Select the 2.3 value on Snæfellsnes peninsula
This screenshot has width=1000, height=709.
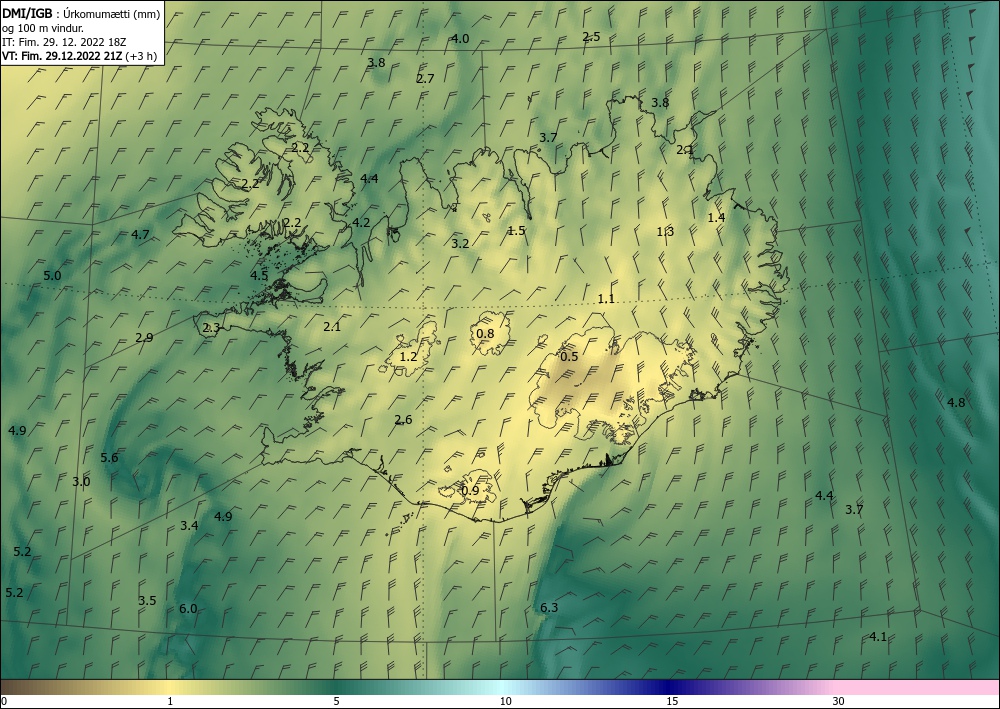pyautogui.click(x=211, y=328)
